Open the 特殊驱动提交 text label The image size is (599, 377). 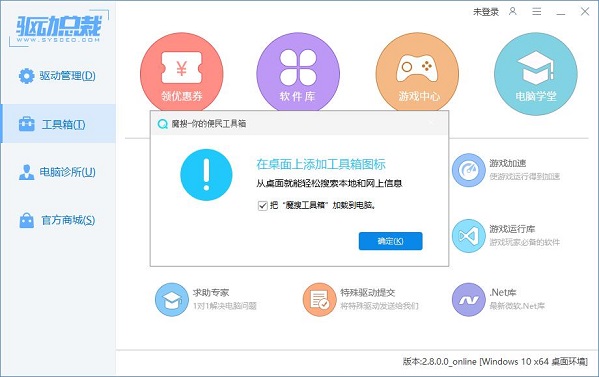point(368,293)
